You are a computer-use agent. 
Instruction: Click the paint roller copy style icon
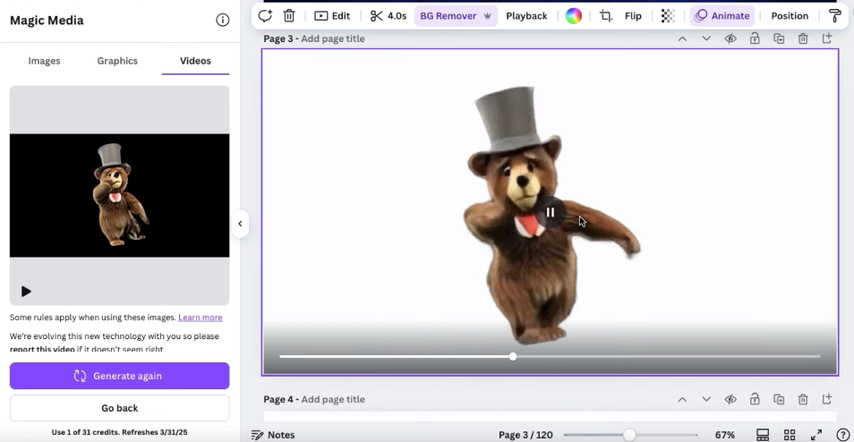click(834, 16)
